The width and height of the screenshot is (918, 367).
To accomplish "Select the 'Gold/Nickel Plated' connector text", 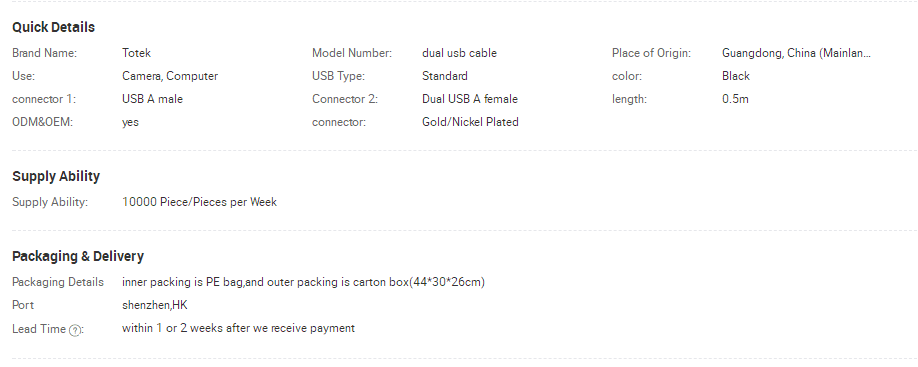I will [470, 122].
